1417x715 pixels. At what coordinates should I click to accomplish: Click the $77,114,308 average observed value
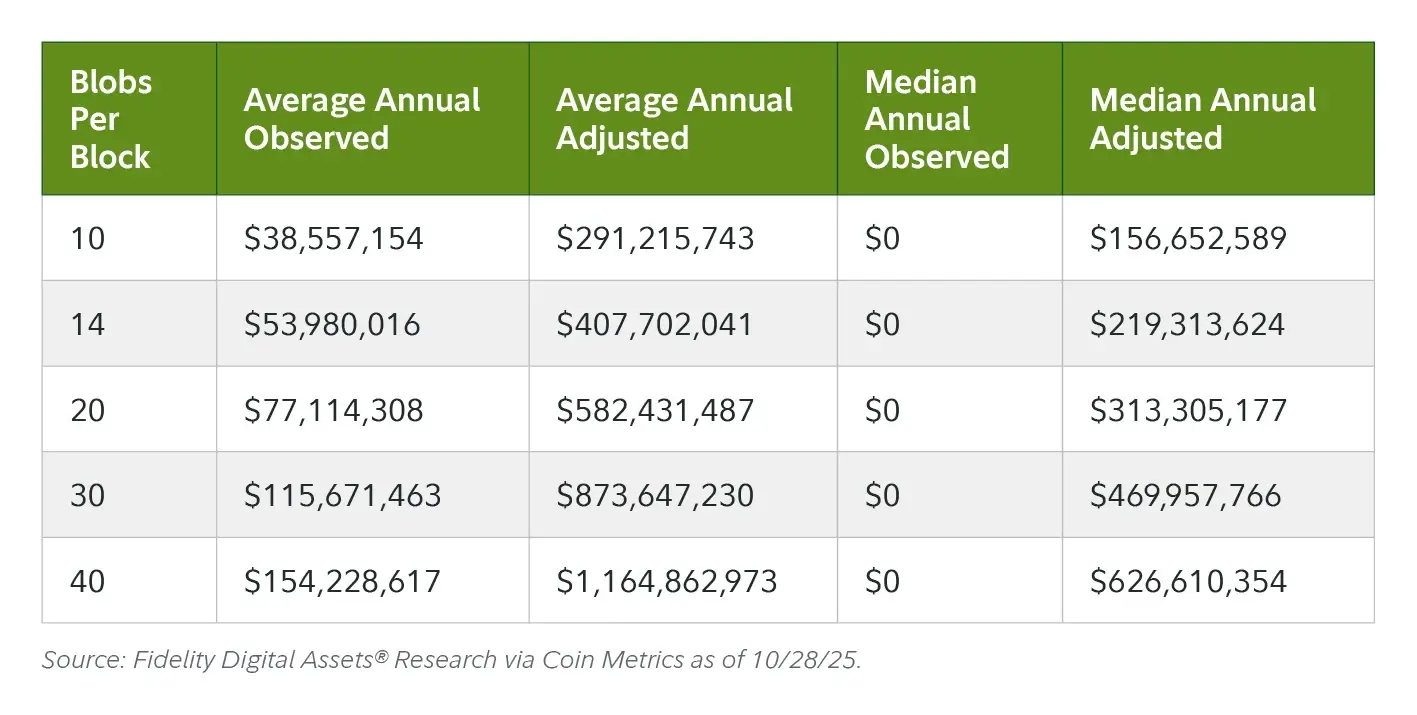coord(333,411)
